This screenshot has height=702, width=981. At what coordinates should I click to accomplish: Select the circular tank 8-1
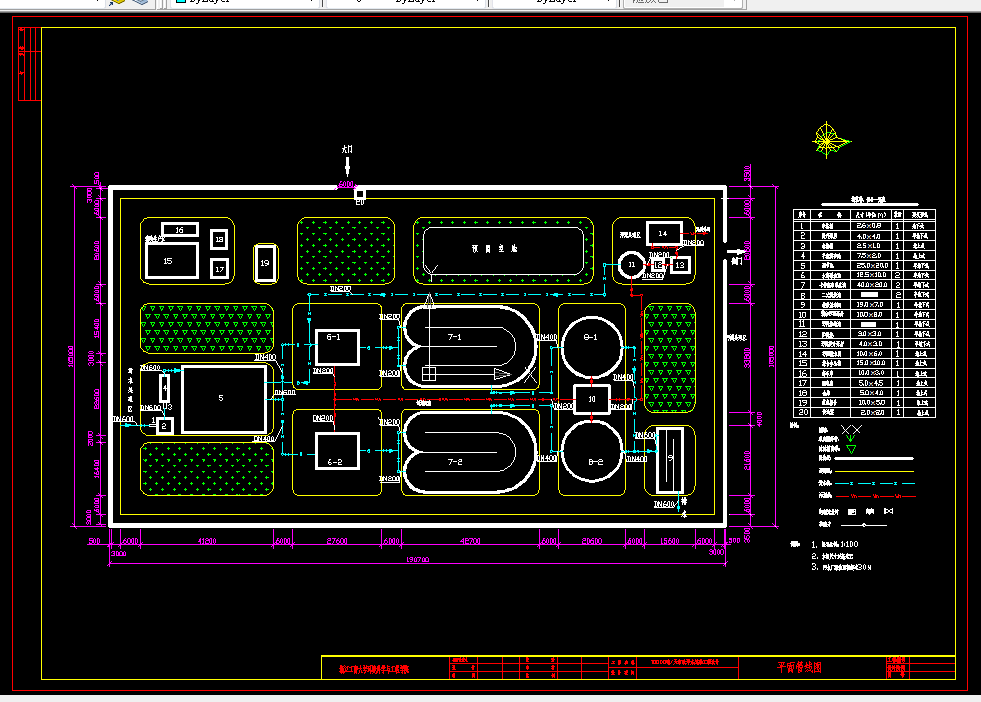click(591, 347)
